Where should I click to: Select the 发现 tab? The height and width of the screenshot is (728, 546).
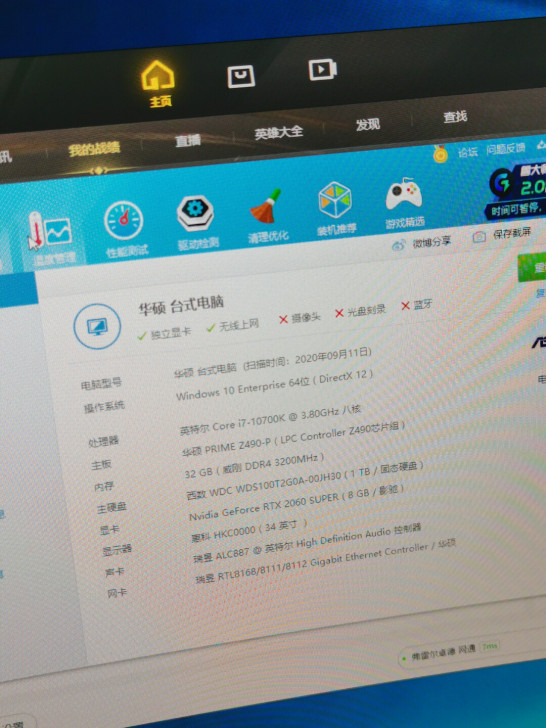(368, 124)
